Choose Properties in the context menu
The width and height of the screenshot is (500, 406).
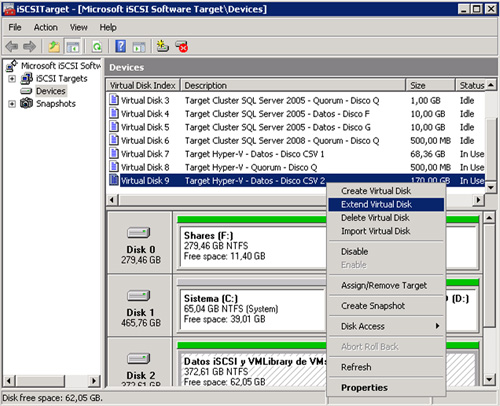(x=386, y=387)
